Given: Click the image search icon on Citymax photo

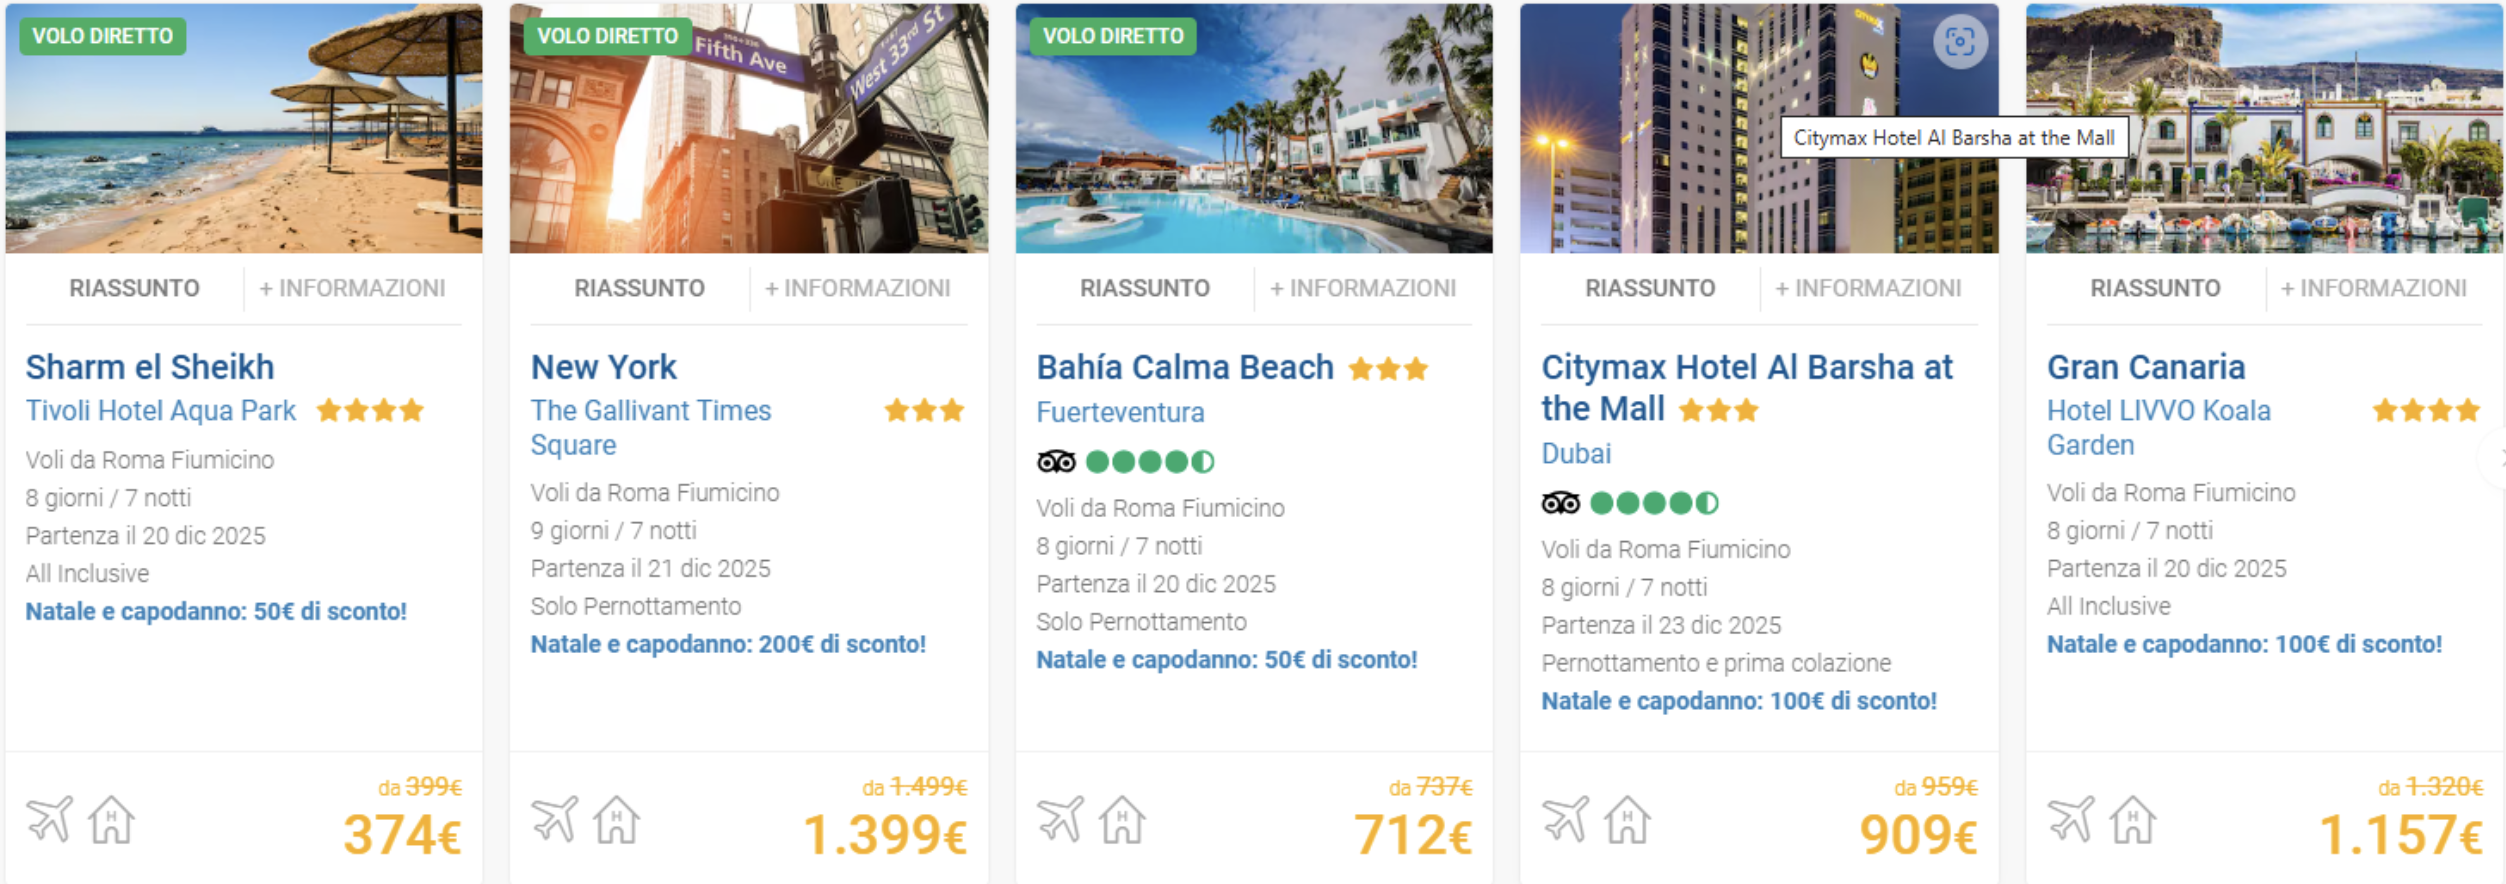Looking at the screenshot, I should coord(1959,42).
